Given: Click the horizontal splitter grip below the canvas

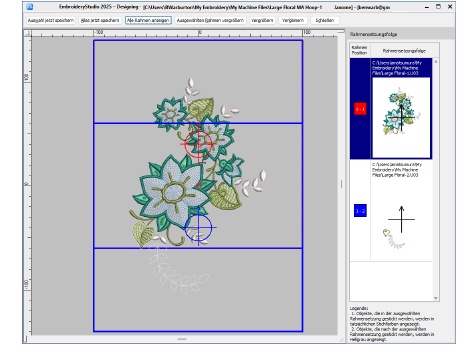Looking at the screenshot, I should pyautogui.click(x=182, y=339).
